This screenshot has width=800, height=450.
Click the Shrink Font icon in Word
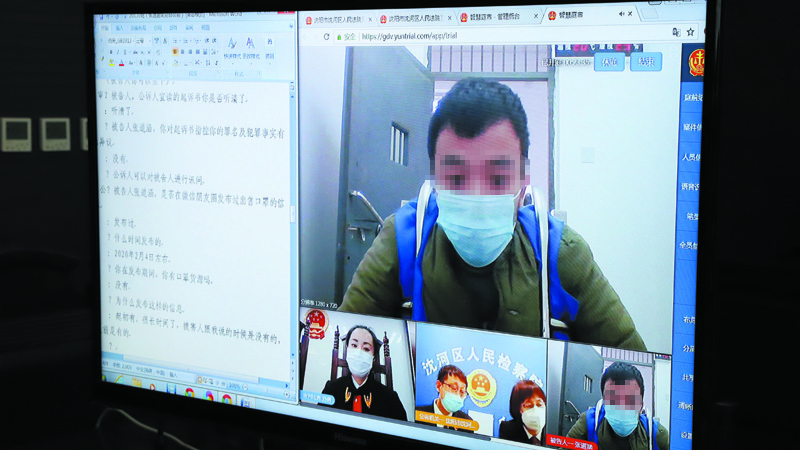click(163, 63)
